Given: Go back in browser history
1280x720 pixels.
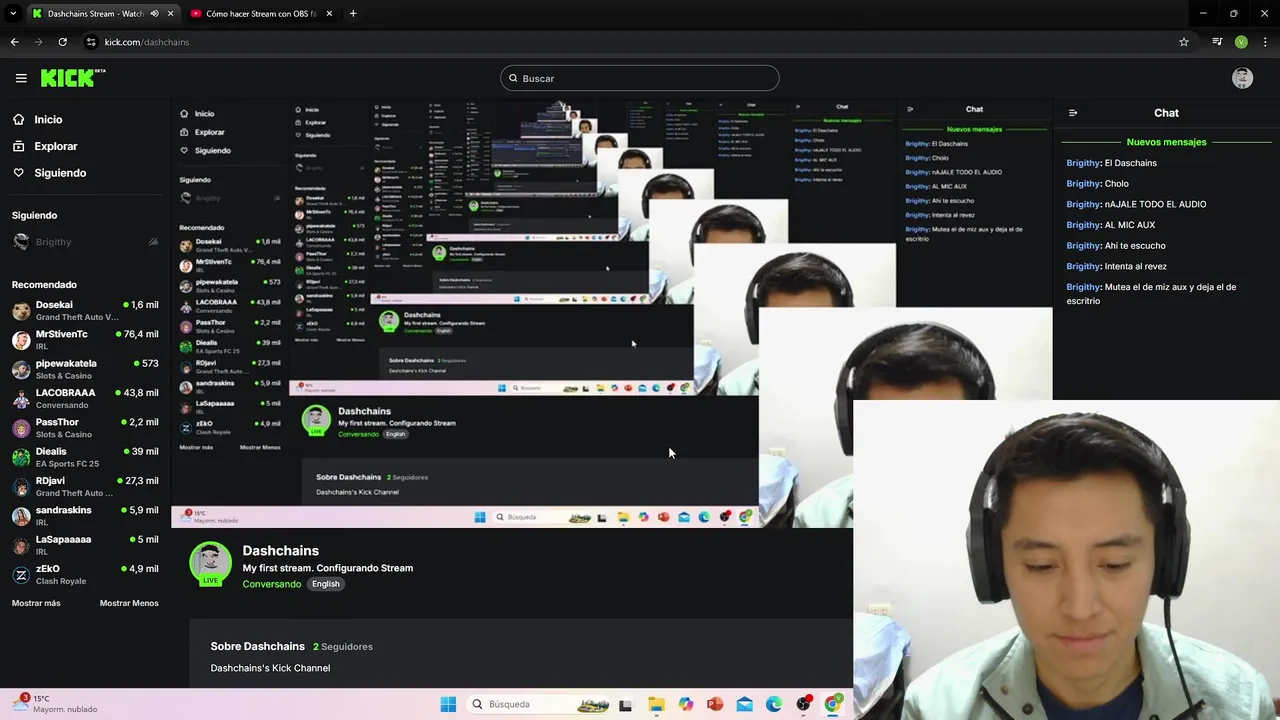Looking at the screenshot, I should point(14,42).
